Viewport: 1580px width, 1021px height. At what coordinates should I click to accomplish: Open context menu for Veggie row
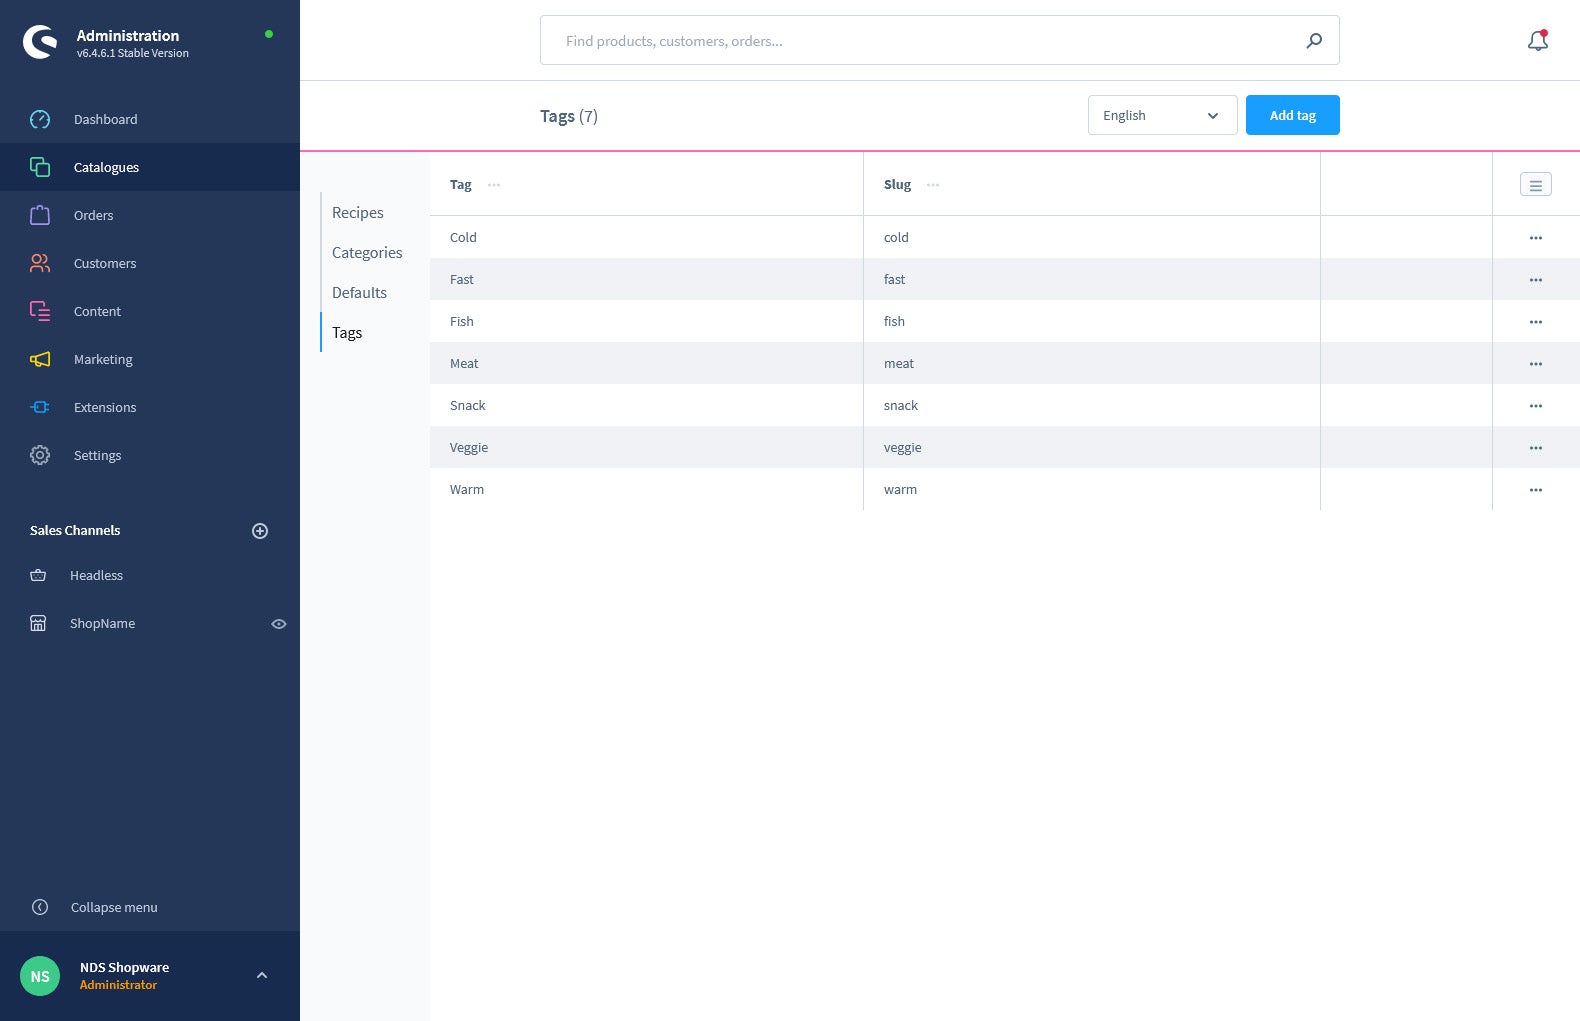[x=1536, y=448]
